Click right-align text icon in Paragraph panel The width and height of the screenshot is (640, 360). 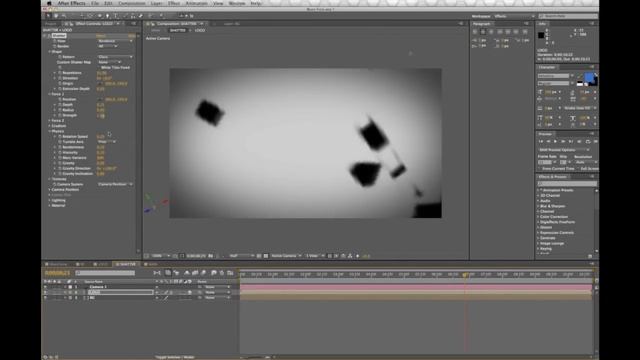(491, 32)
